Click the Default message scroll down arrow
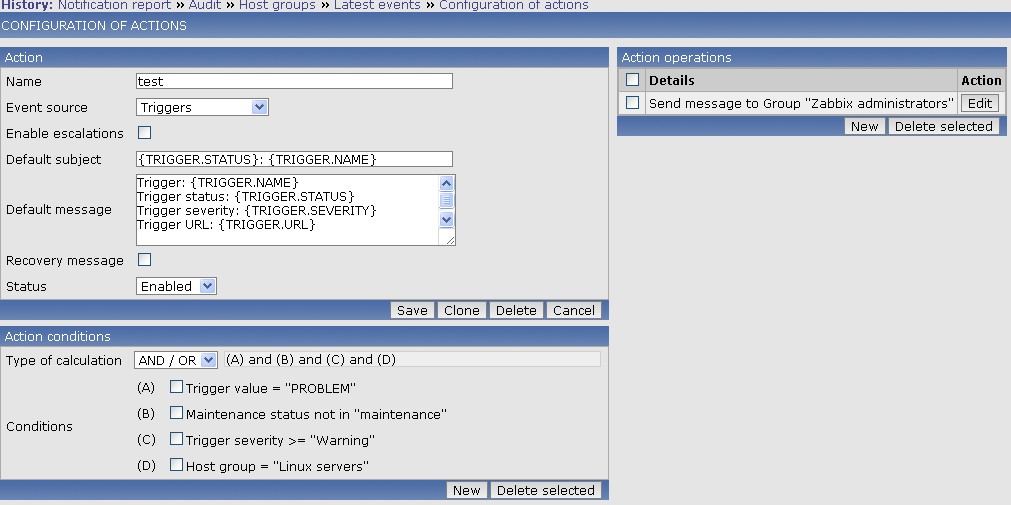The height and width of the screenshot is (505, 1011). point(446,219)
